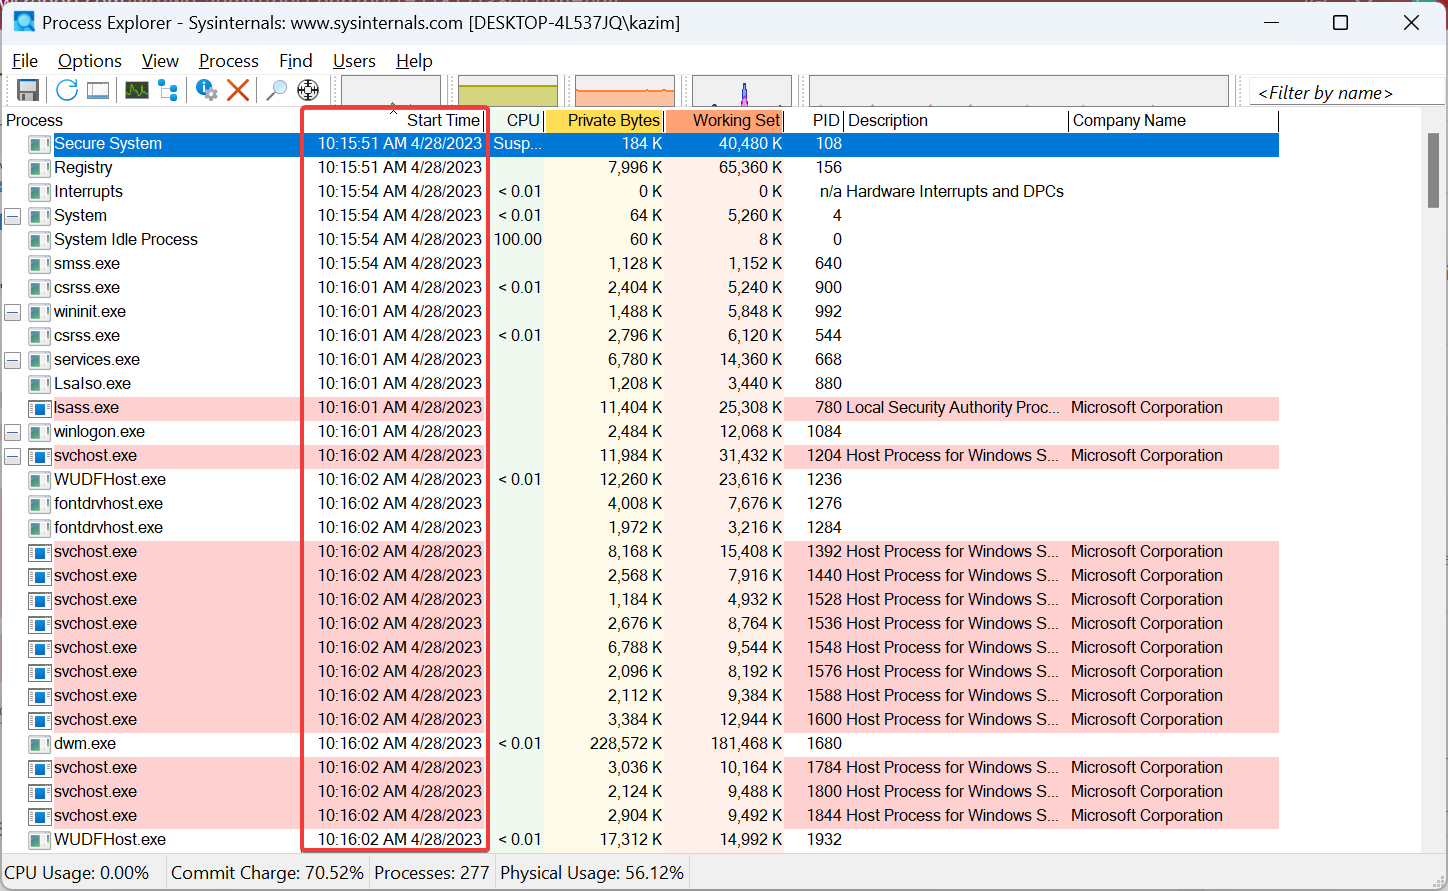Click the Secure System process icon
This screenshot has height=891, width=1448.
(39, 144)
